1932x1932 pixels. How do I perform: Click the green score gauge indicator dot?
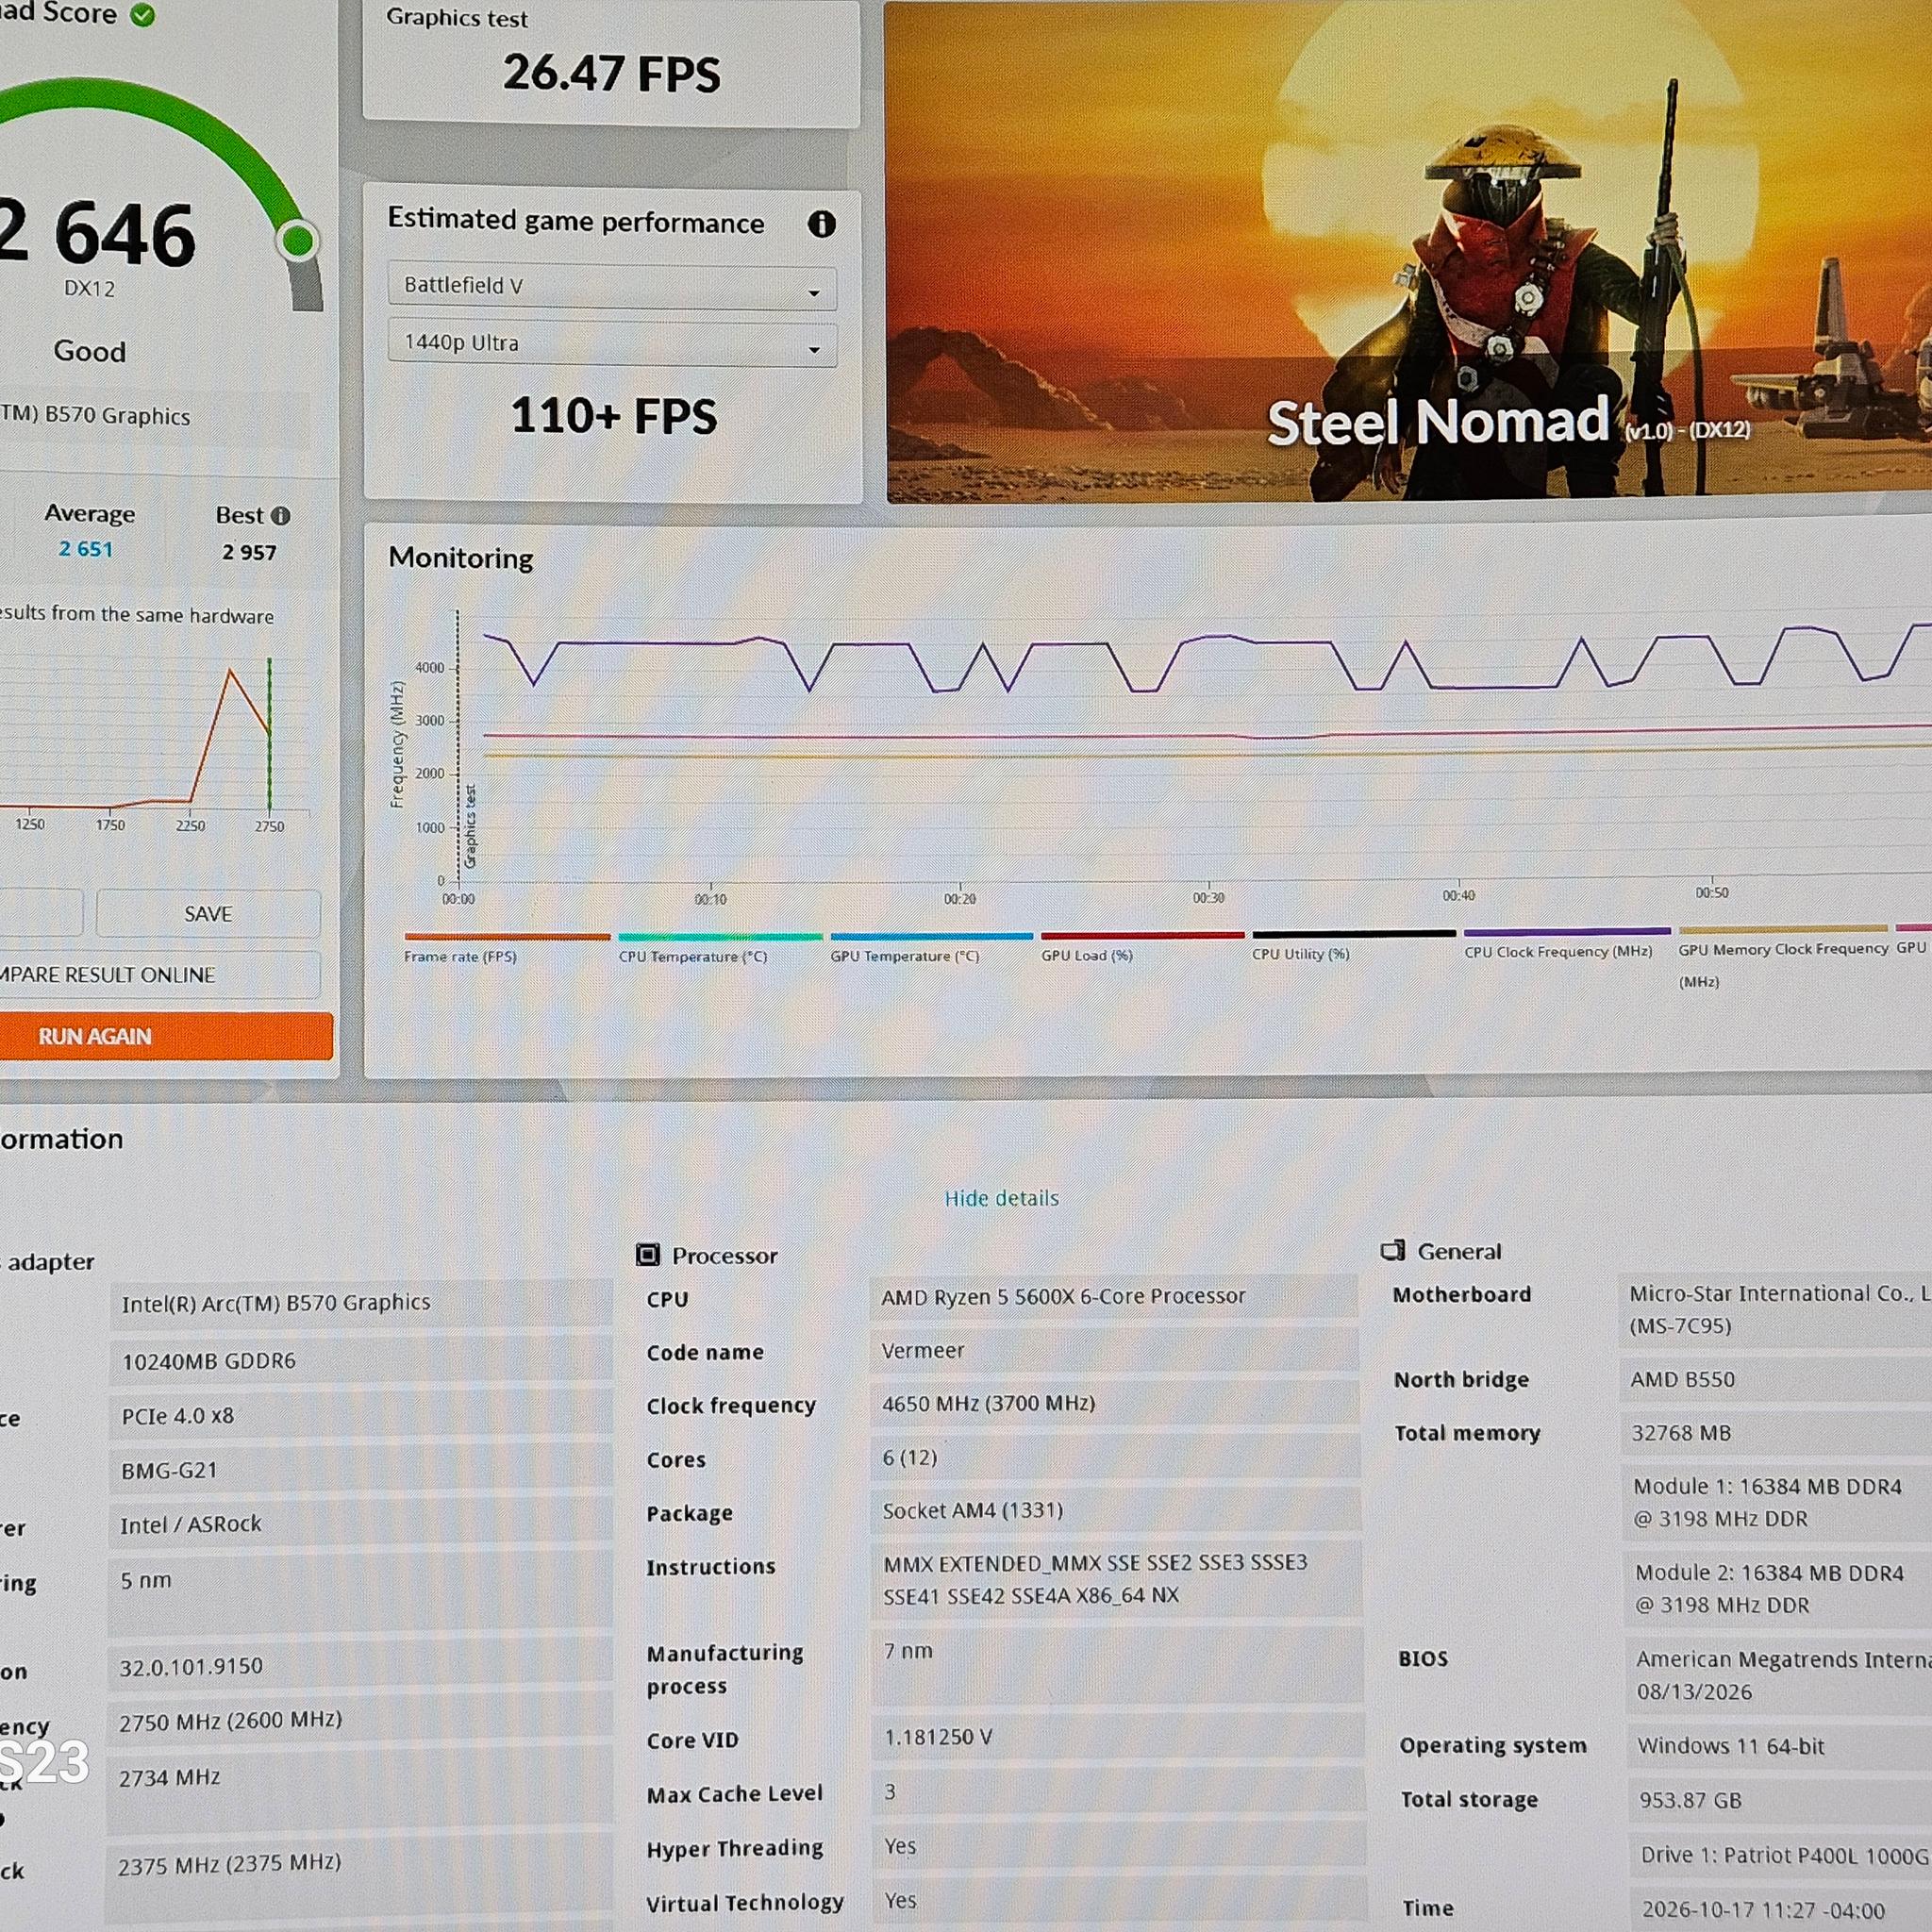coord(298,240)
